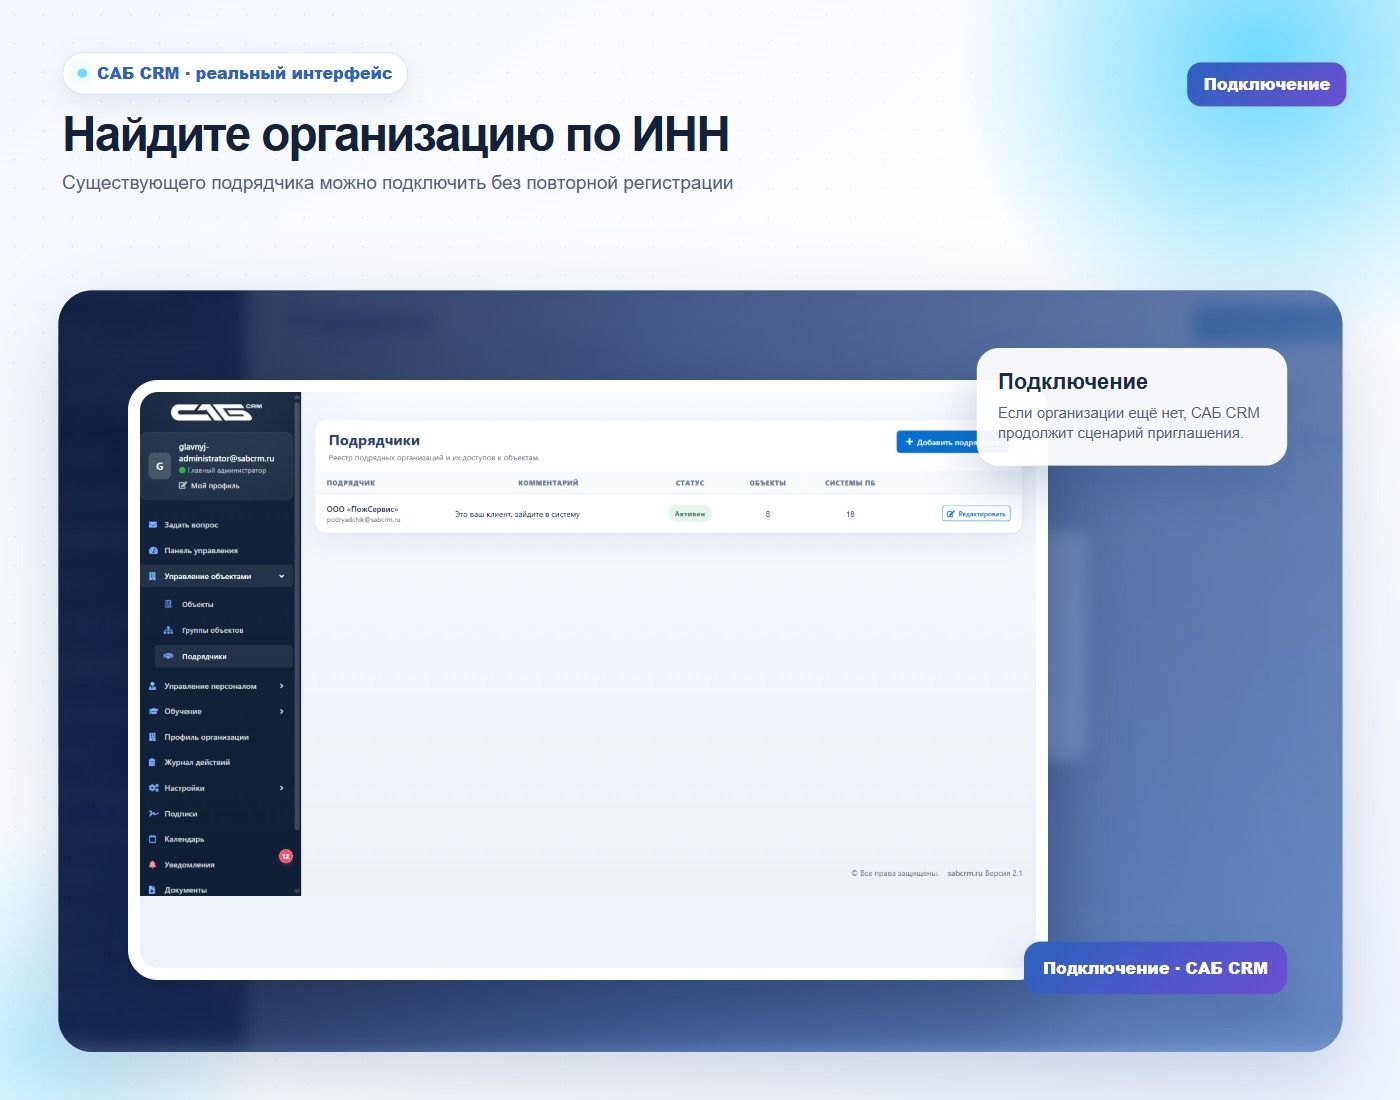Open Подписи via its signature icon

coord(153,814)
